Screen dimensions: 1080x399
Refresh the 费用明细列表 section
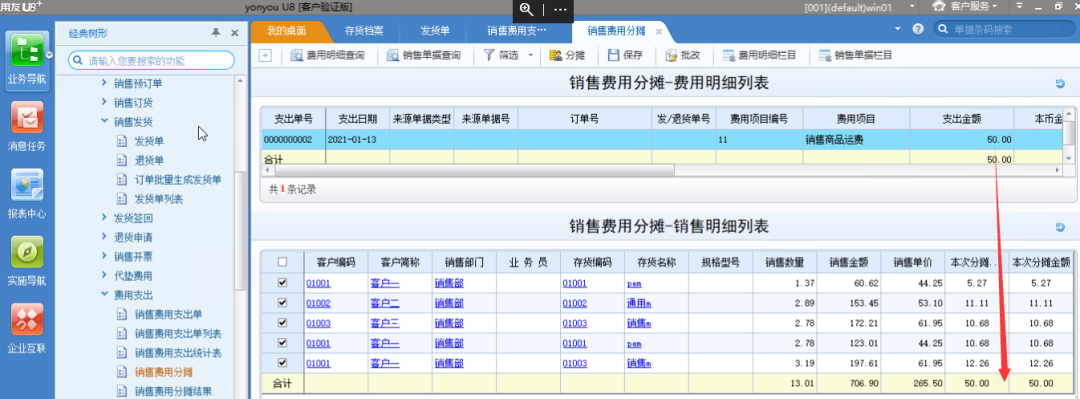click(x=1060, y=84)
